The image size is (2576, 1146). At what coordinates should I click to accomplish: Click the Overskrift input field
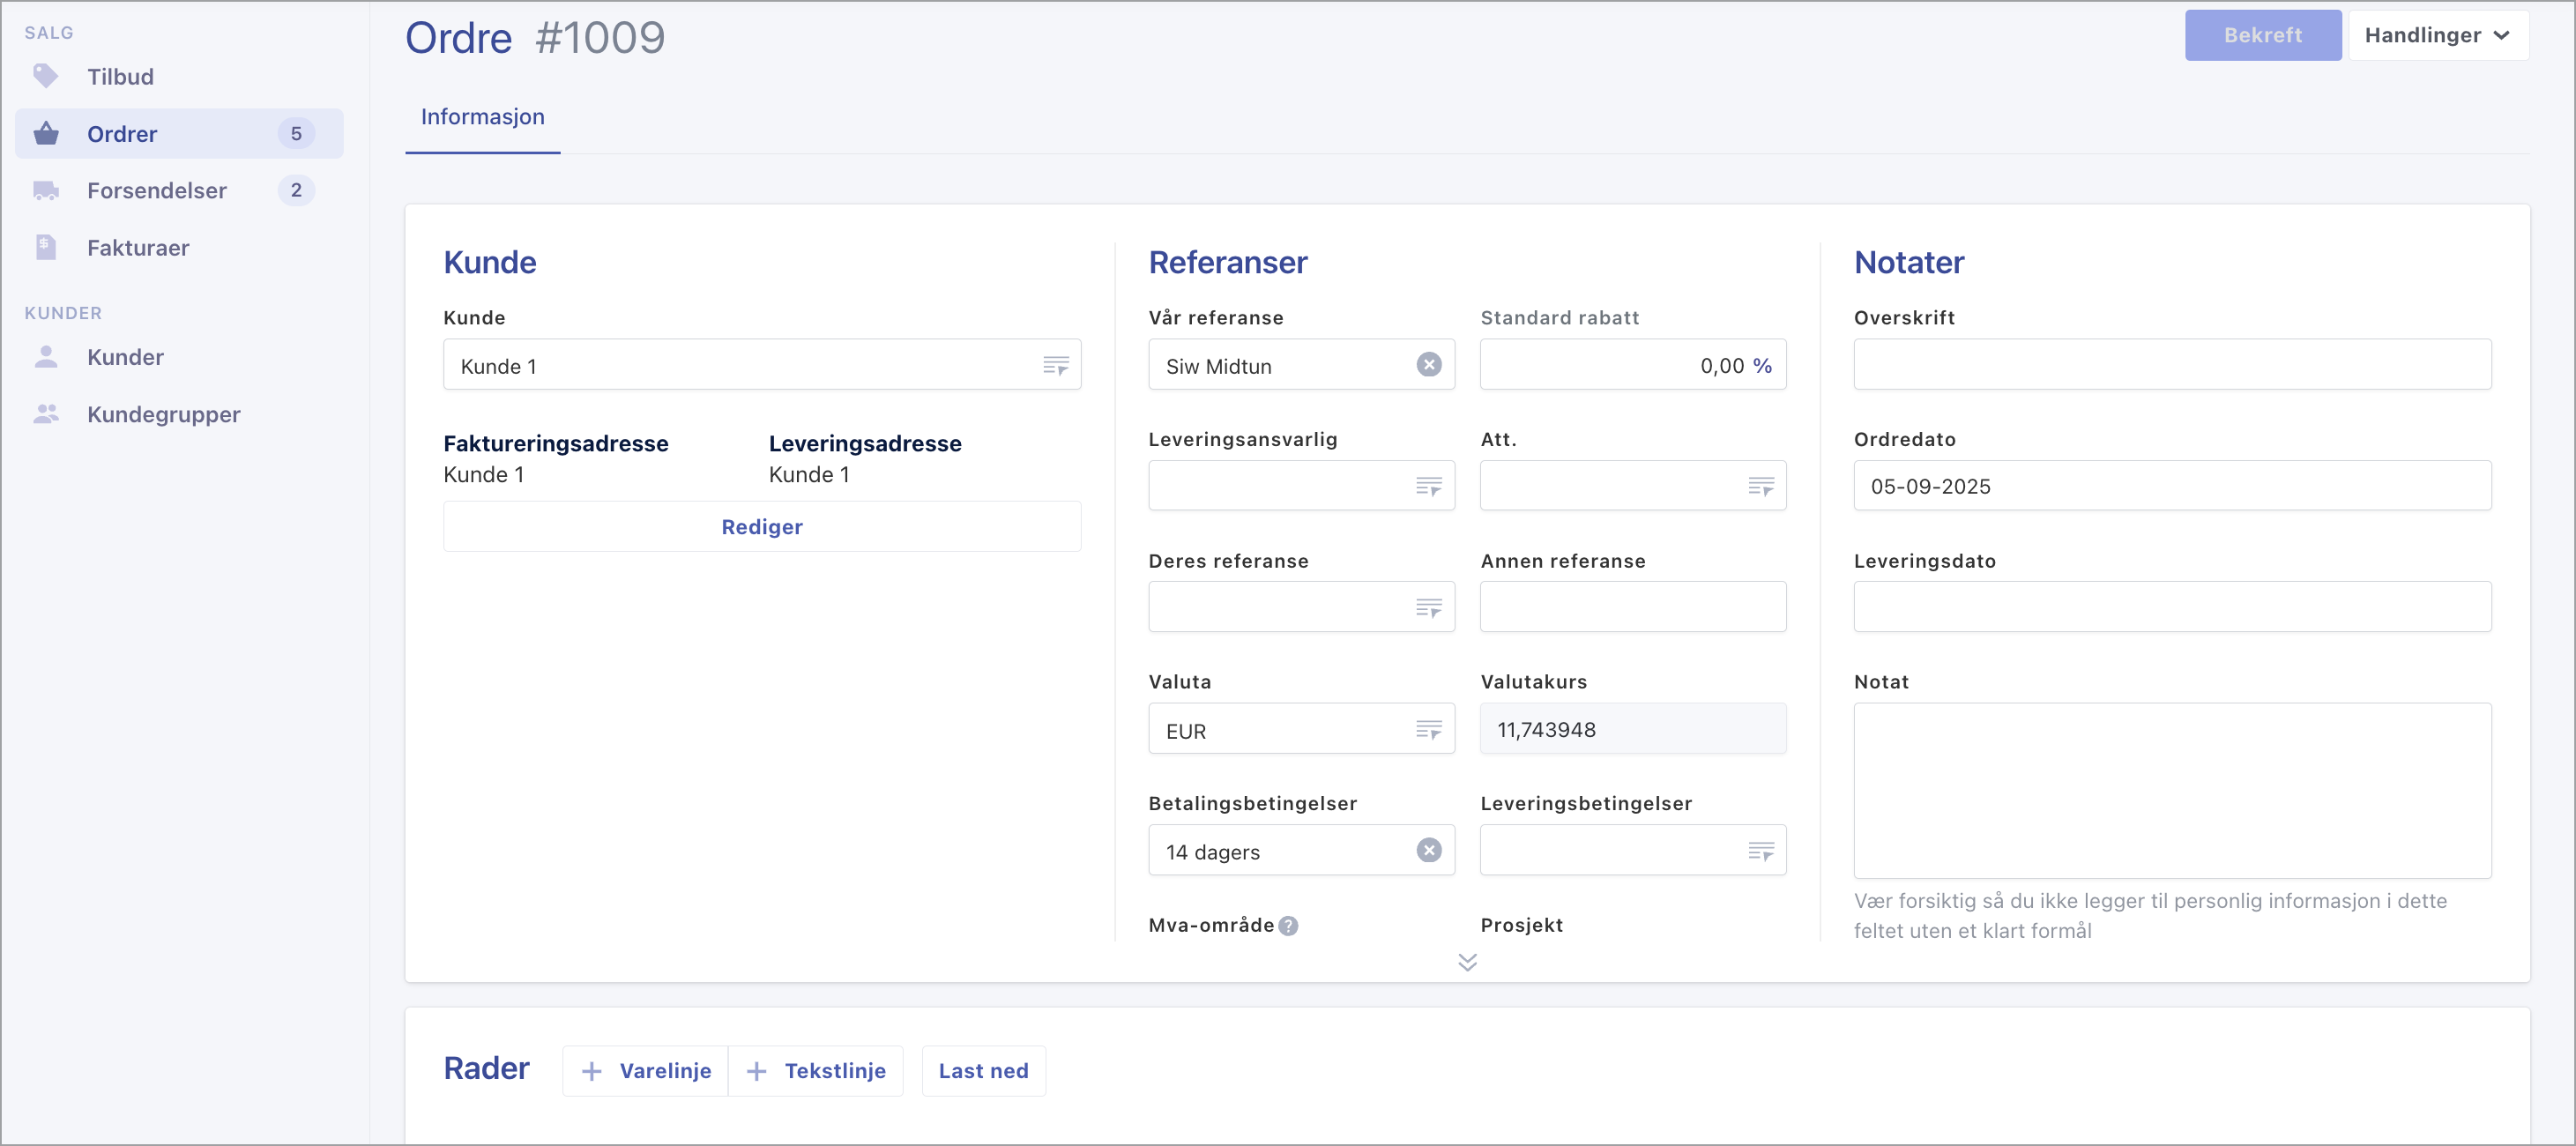point(2171,365)
